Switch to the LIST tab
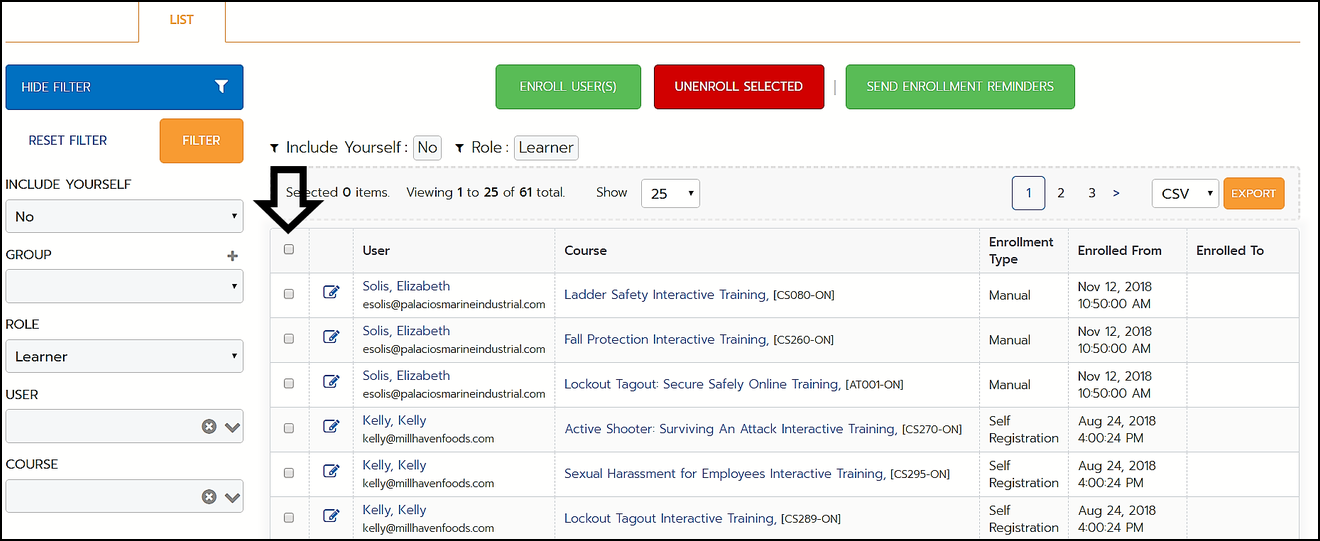This screenshot has width=1320, height=541. pyautogui.click(x=182, y=20)
